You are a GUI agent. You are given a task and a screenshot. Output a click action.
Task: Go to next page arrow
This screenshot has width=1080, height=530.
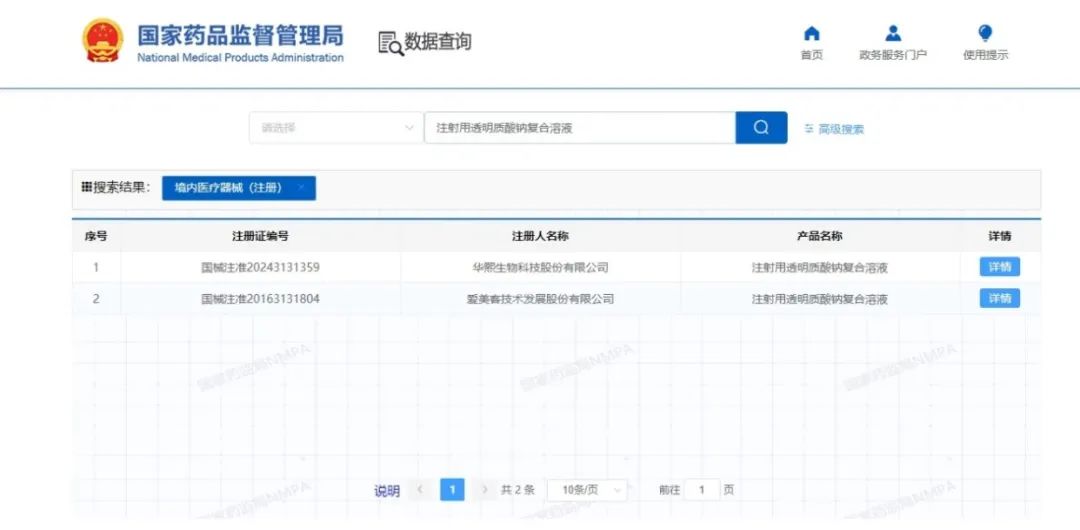tap(485, 490)
